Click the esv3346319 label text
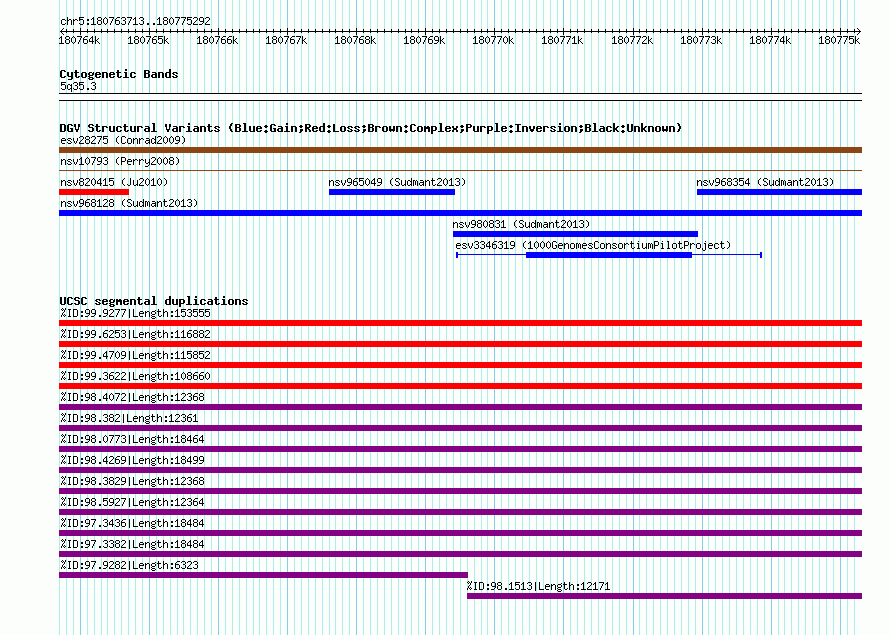The image size is (890, 635). pyautogui.click(x=593, y=245)
